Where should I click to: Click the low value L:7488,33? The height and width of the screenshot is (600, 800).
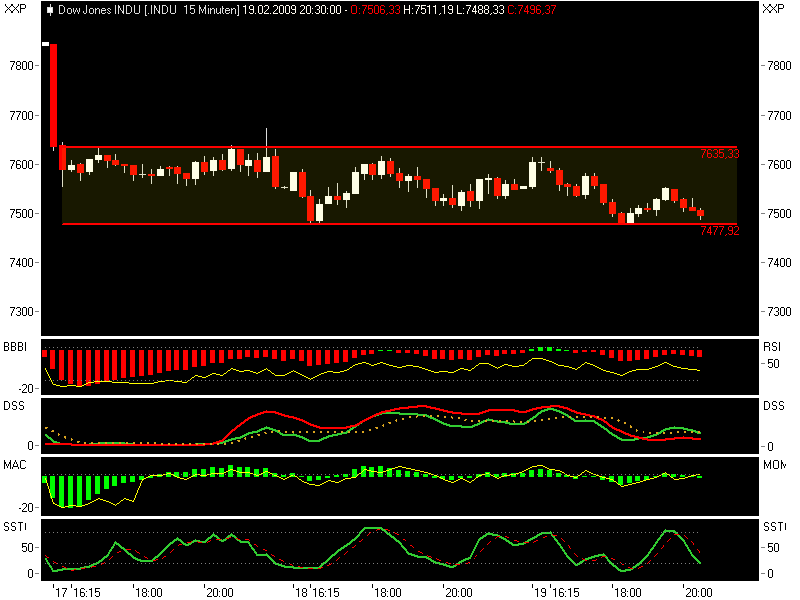click(480, 10)
